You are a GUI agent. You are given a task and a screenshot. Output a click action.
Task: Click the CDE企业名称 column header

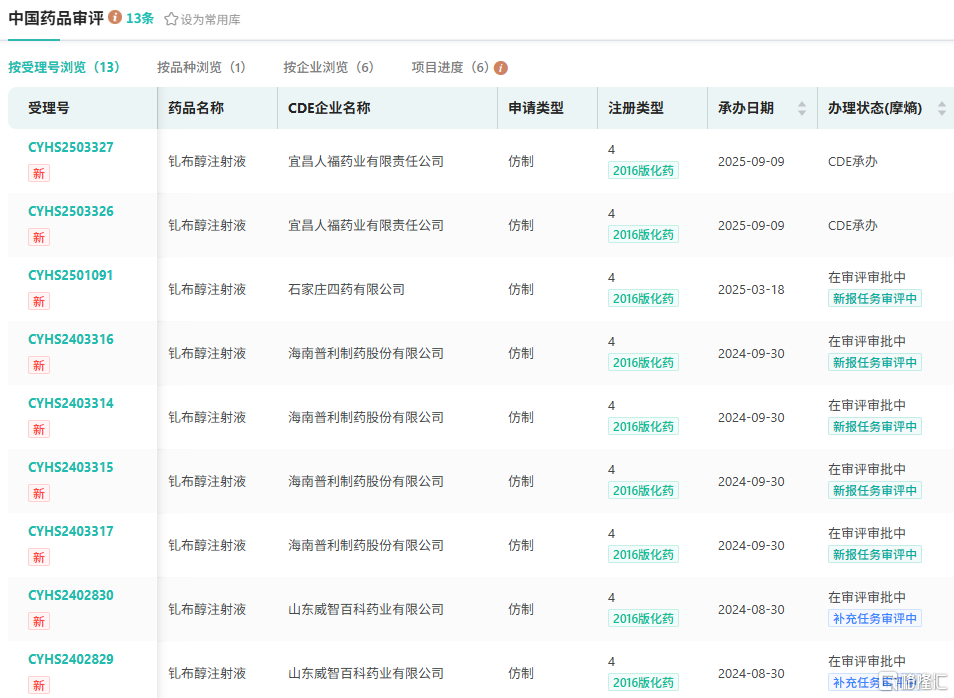(x=329, y=108)
